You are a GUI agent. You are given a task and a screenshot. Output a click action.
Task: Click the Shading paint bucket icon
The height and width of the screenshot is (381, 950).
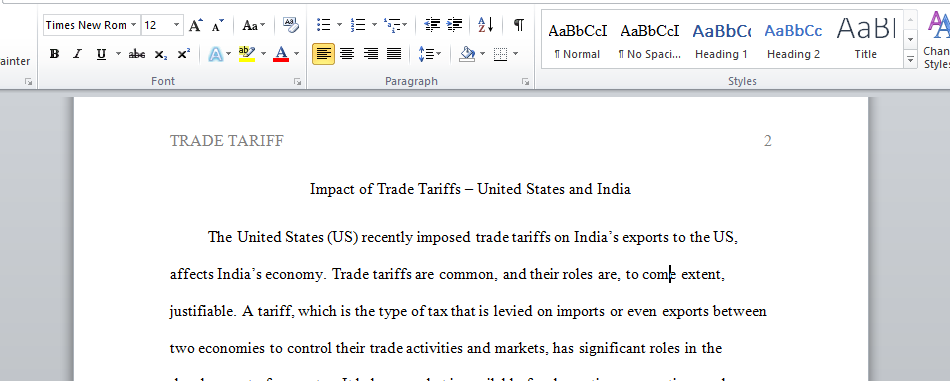pyautogui.click(x=467, y=54)
